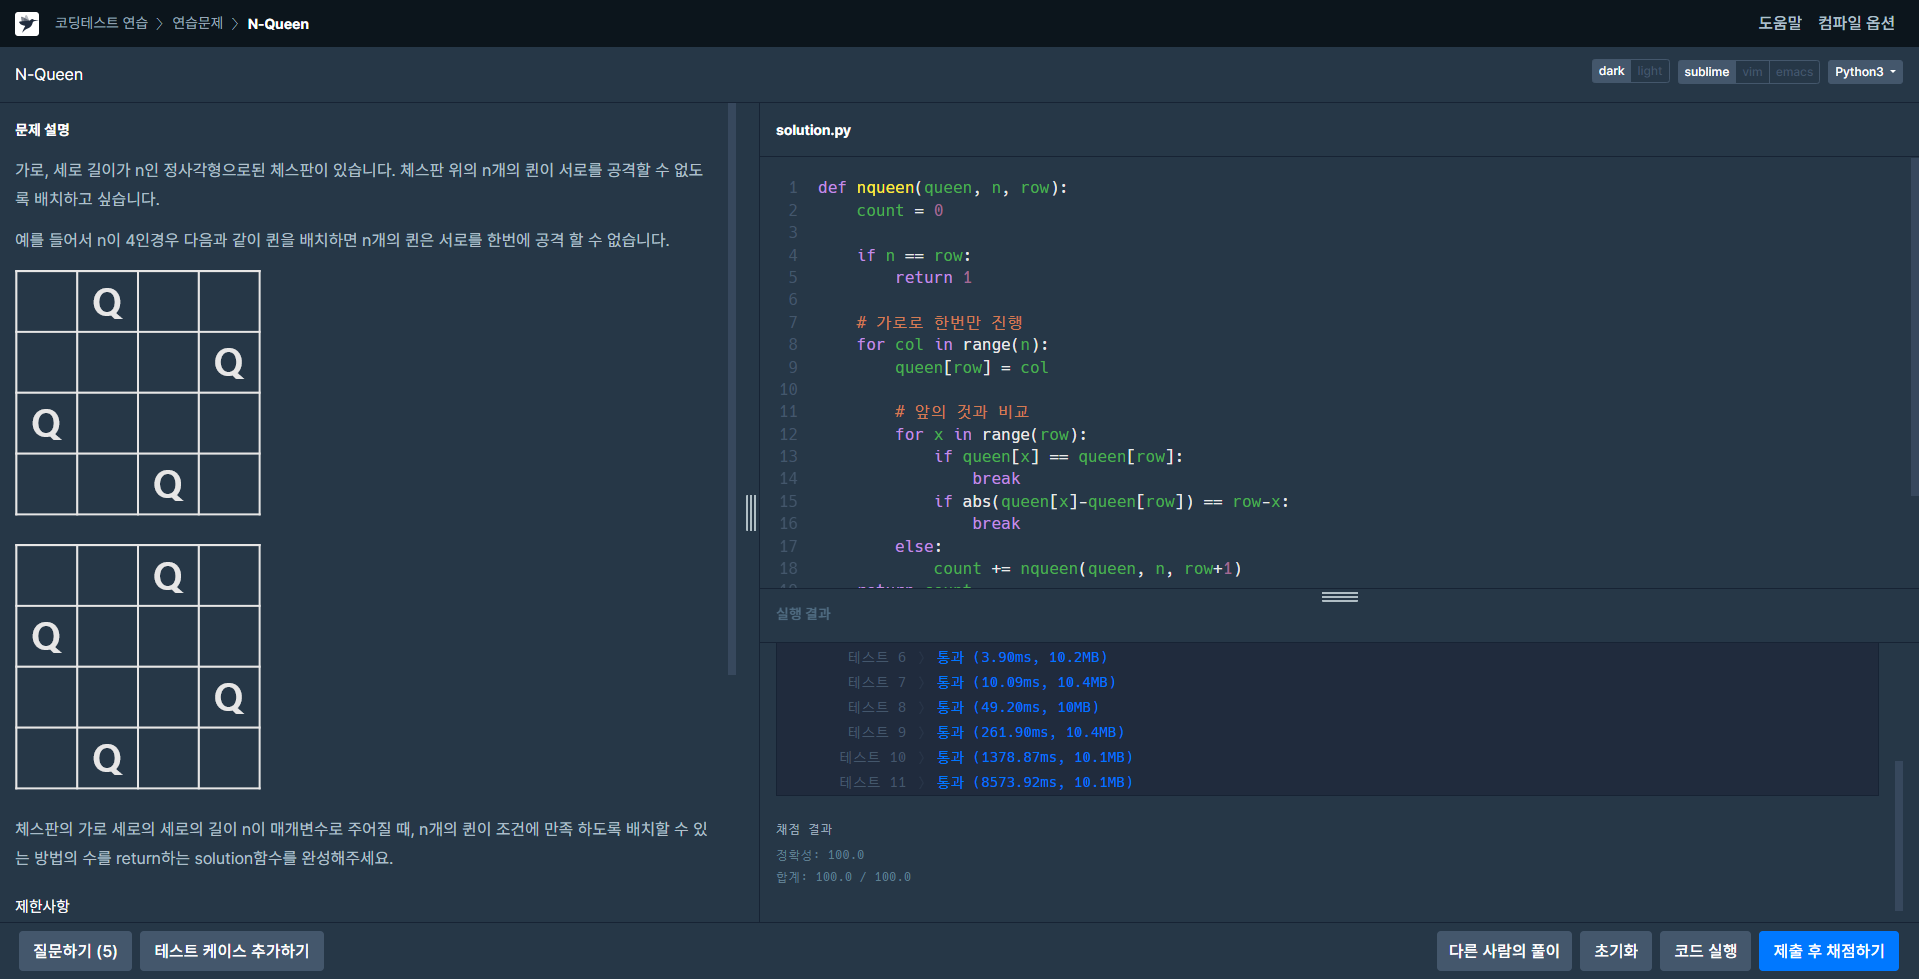
Task: Click the code editor vertical scrollbar
Action: 1914,326
